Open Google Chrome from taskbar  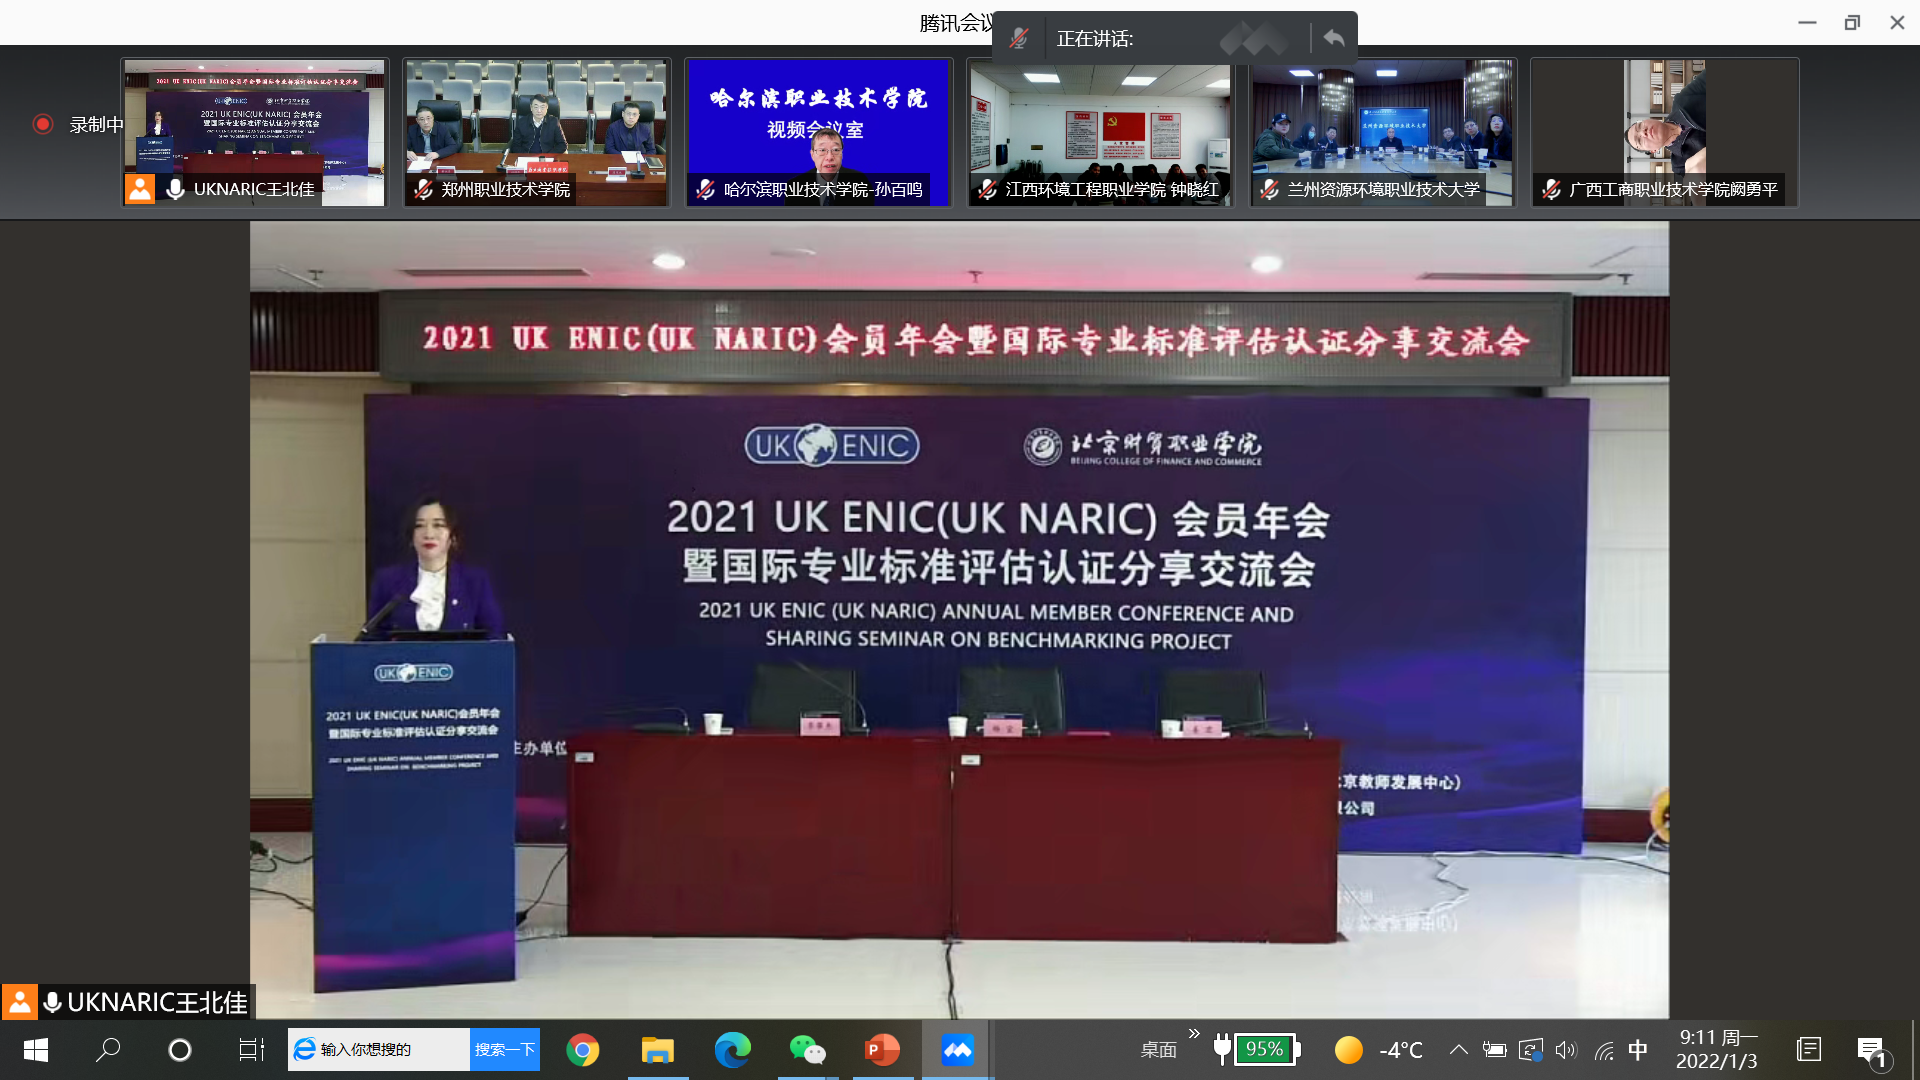[583, 1049]
